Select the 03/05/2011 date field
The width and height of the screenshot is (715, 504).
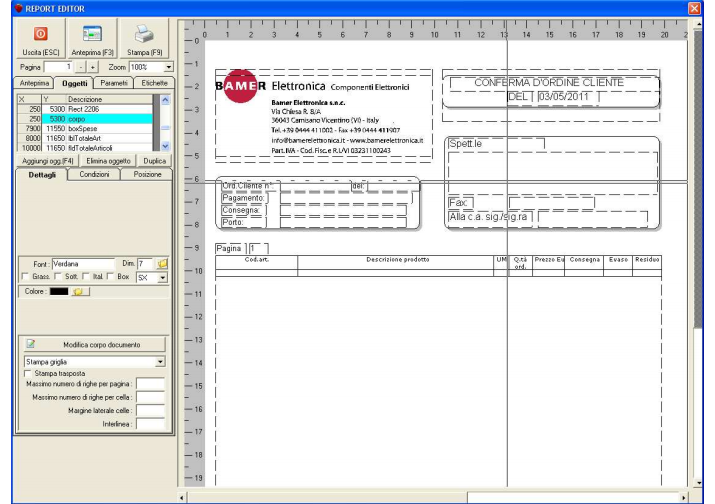[564, 96]
